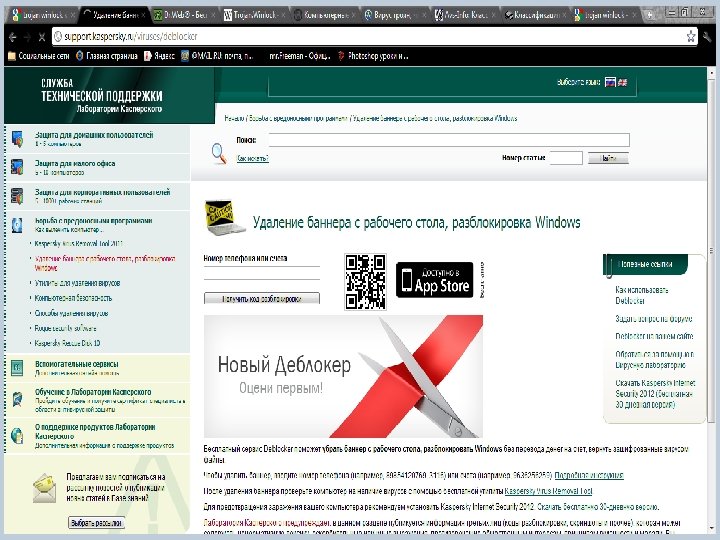Focus the Номер статьи input field
This screenshot has width=720, height=540.
pos(566,158)
